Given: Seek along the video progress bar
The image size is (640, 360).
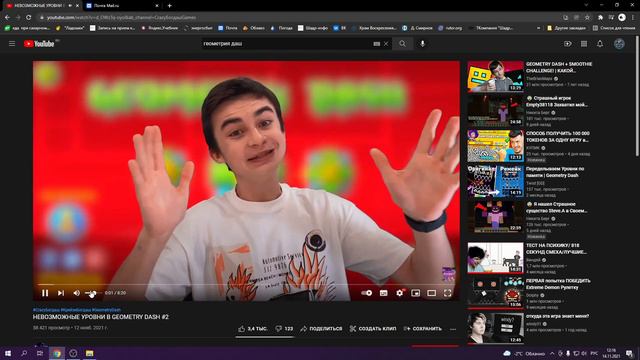Looking at the screenshot, I should 246,284.
